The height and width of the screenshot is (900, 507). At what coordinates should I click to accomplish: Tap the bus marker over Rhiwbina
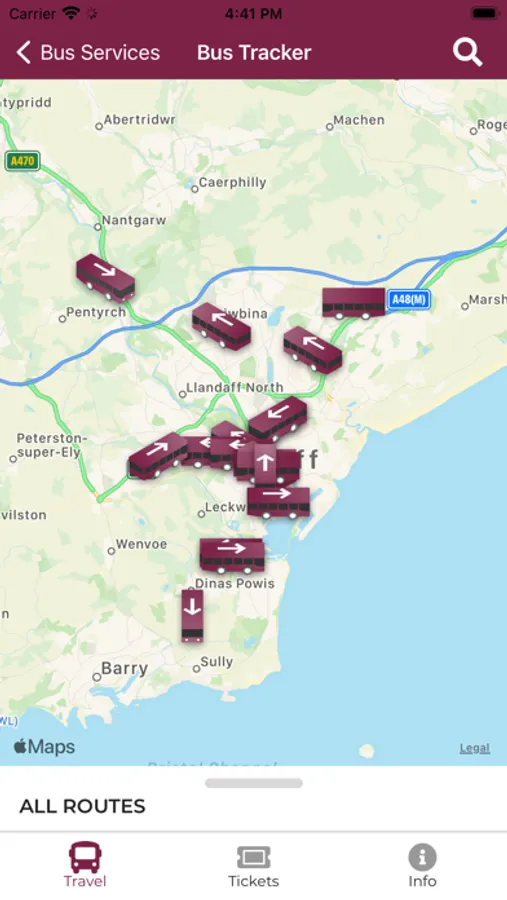tap(221, 326)
